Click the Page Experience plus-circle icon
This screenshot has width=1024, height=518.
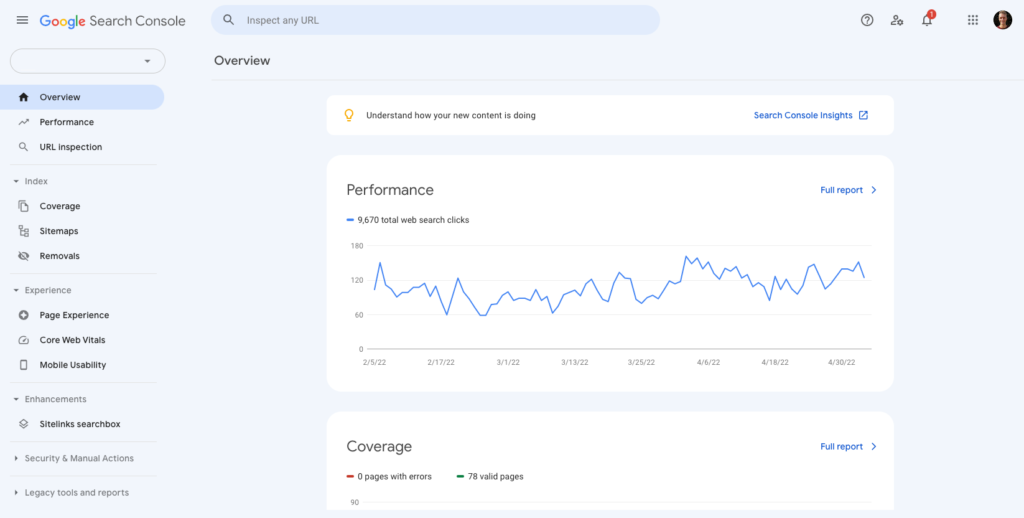coord(24,315)
